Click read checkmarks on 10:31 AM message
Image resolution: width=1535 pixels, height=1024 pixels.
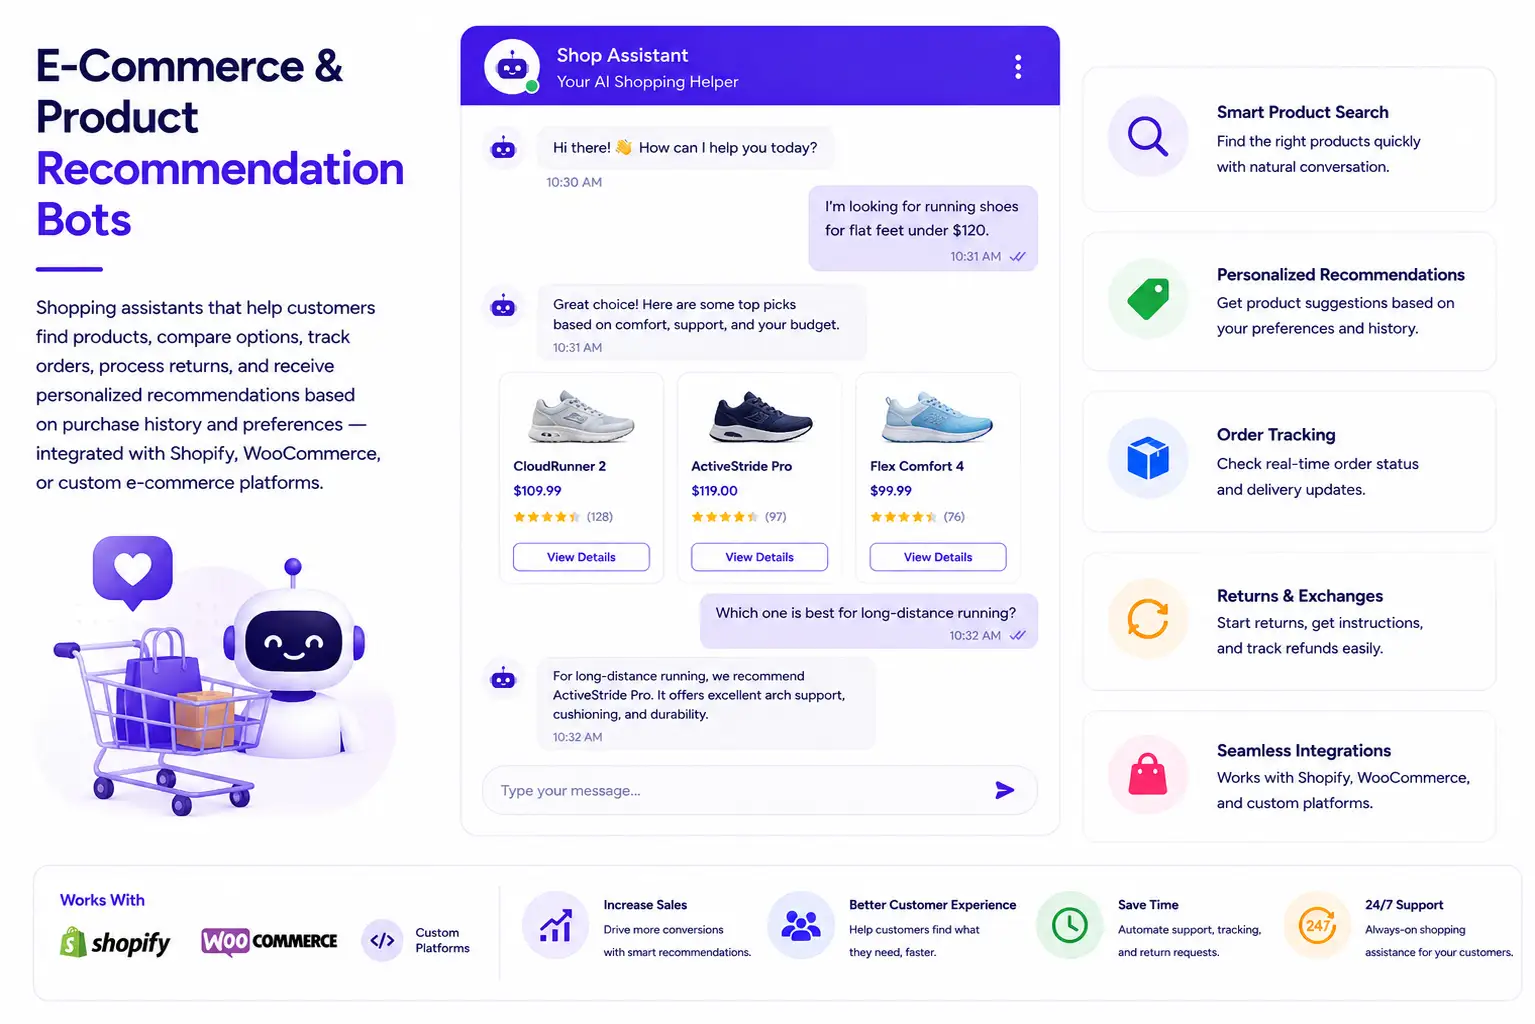point(1018,257)
